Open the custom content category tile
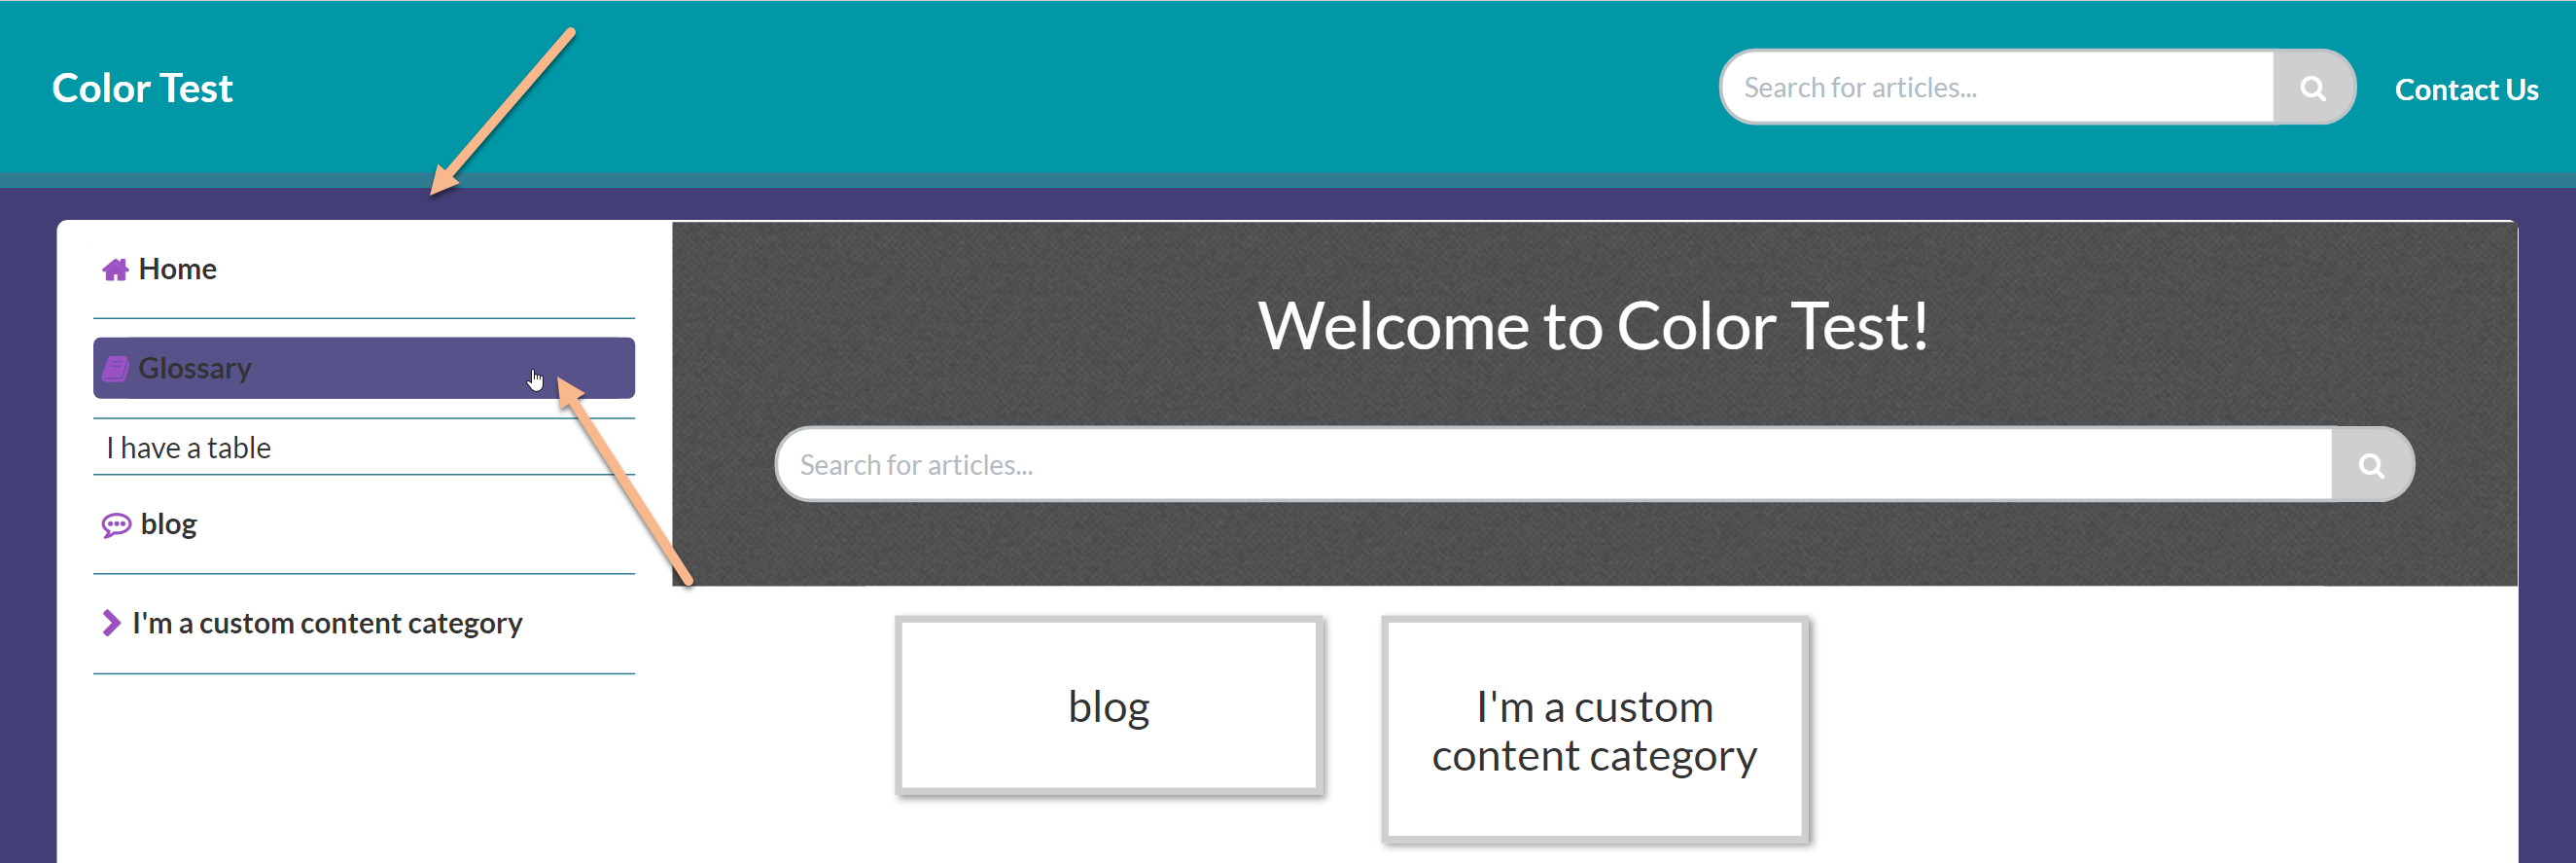 tap(1594, 730)
